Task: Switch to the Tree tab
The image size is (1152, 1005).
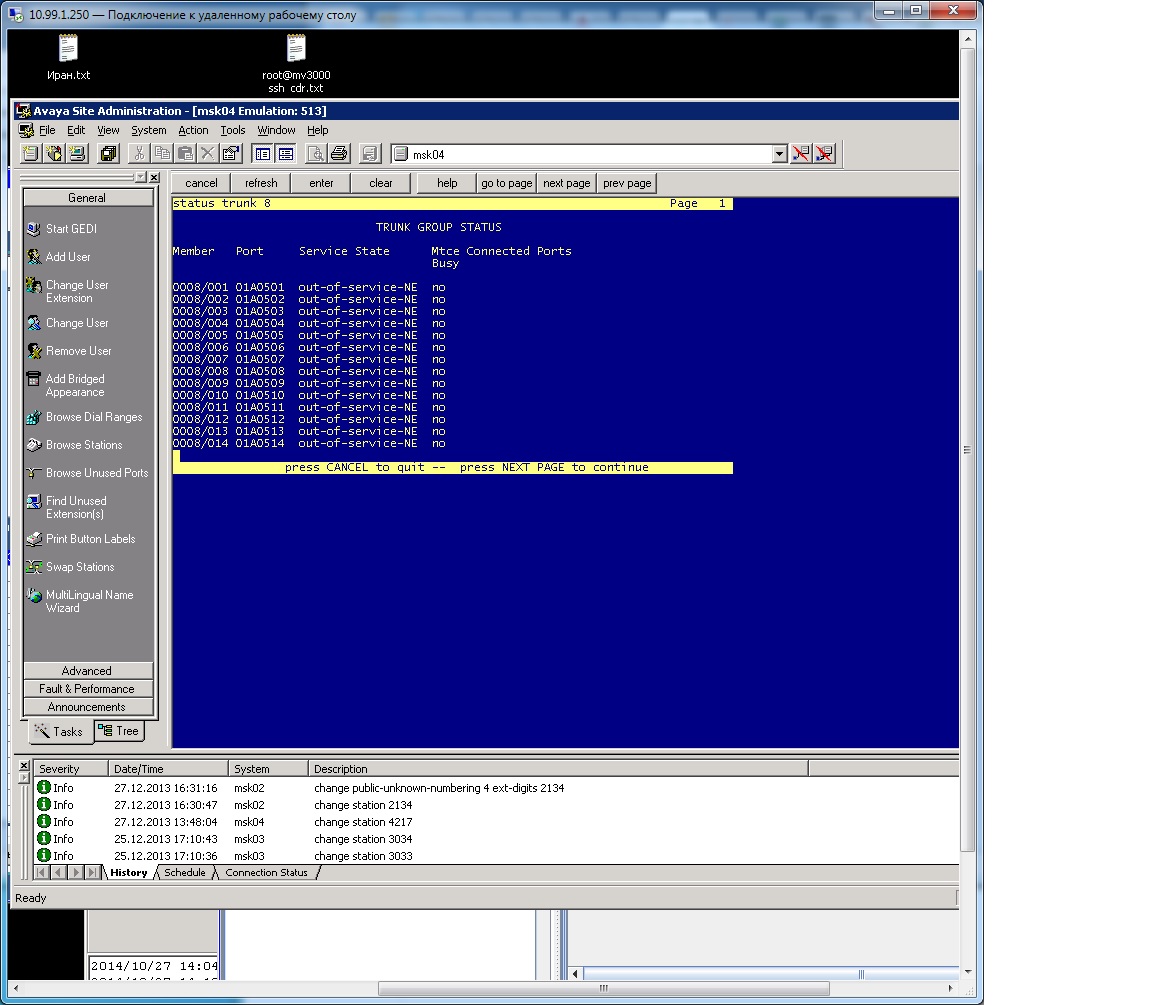Action: point(119,731)
